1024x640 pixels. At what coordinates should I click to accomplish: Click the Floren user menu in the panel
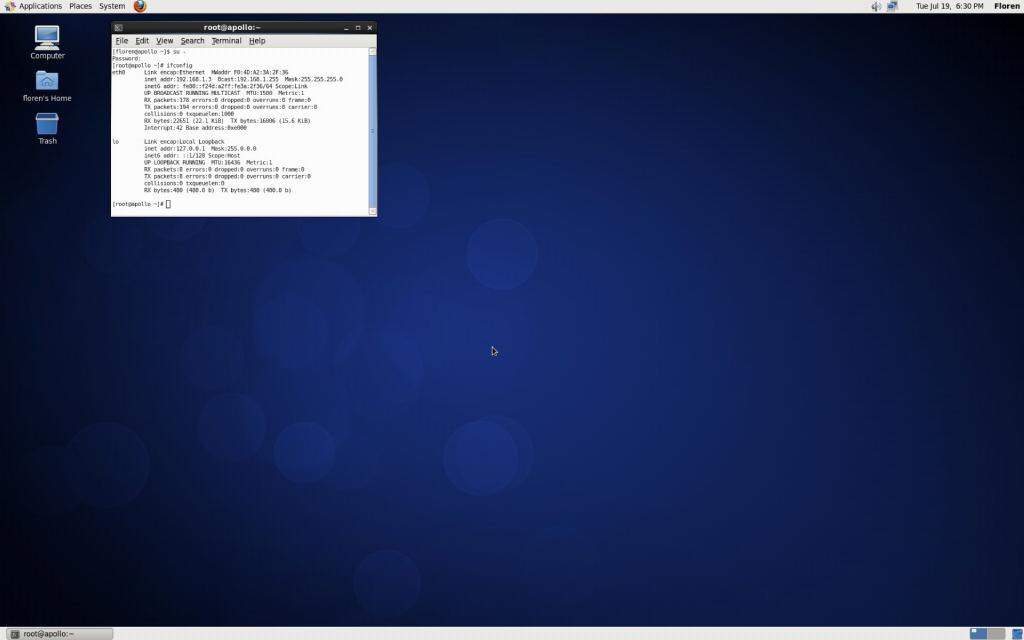tap(1006, 6)
